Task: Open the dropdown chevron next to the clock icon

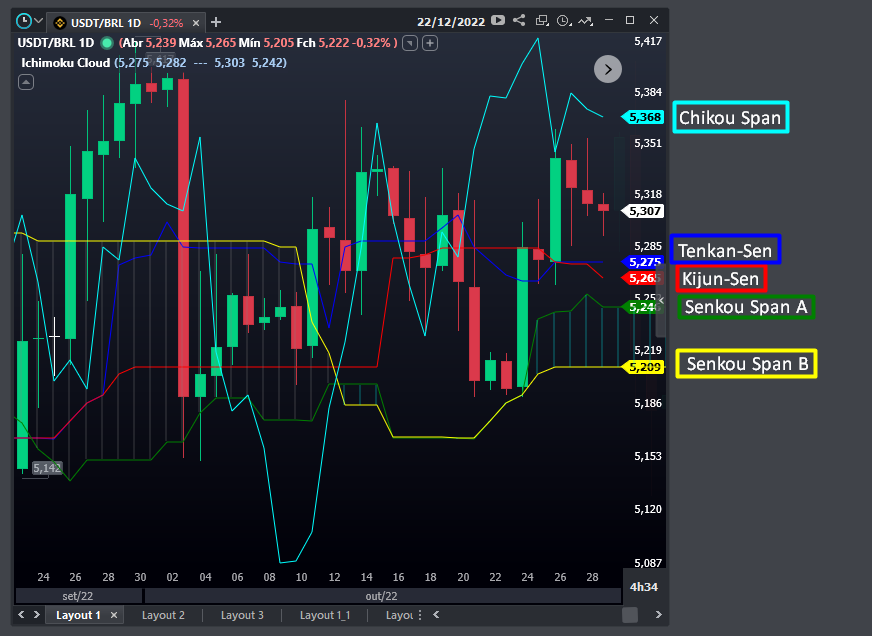Action: point(38,22)
